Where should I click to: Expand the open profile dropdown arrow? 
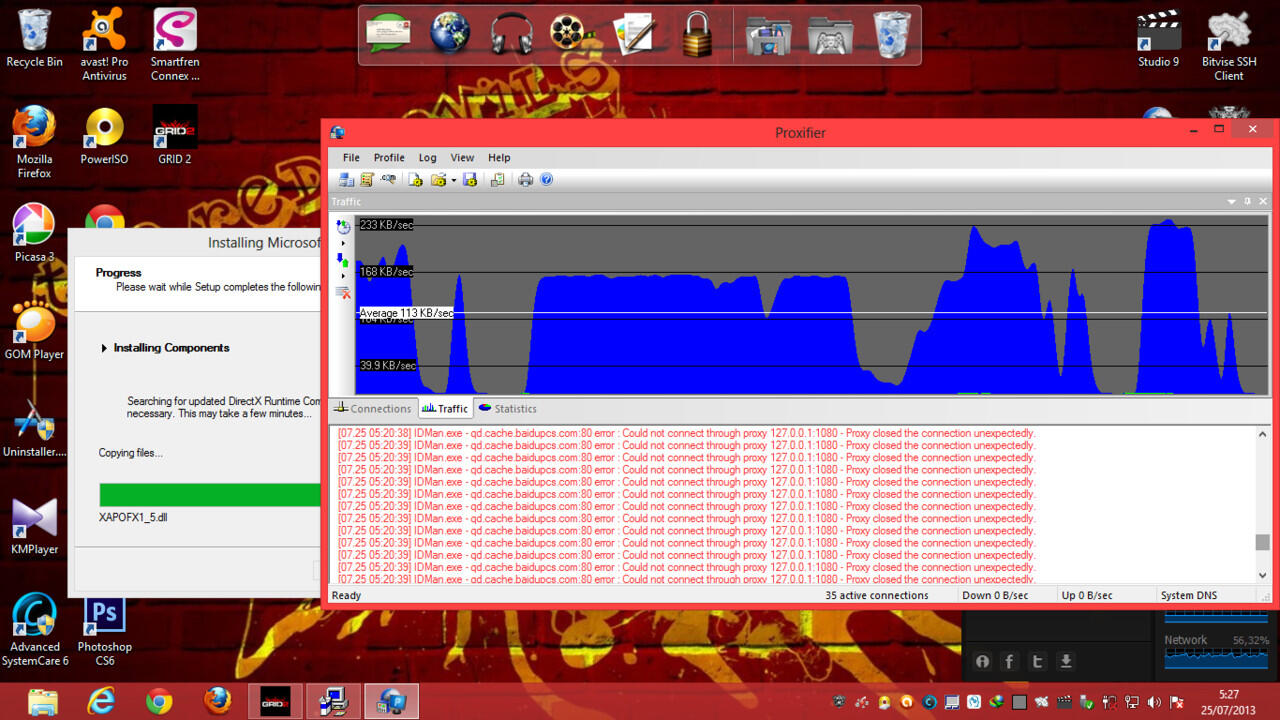click(453, 181)
